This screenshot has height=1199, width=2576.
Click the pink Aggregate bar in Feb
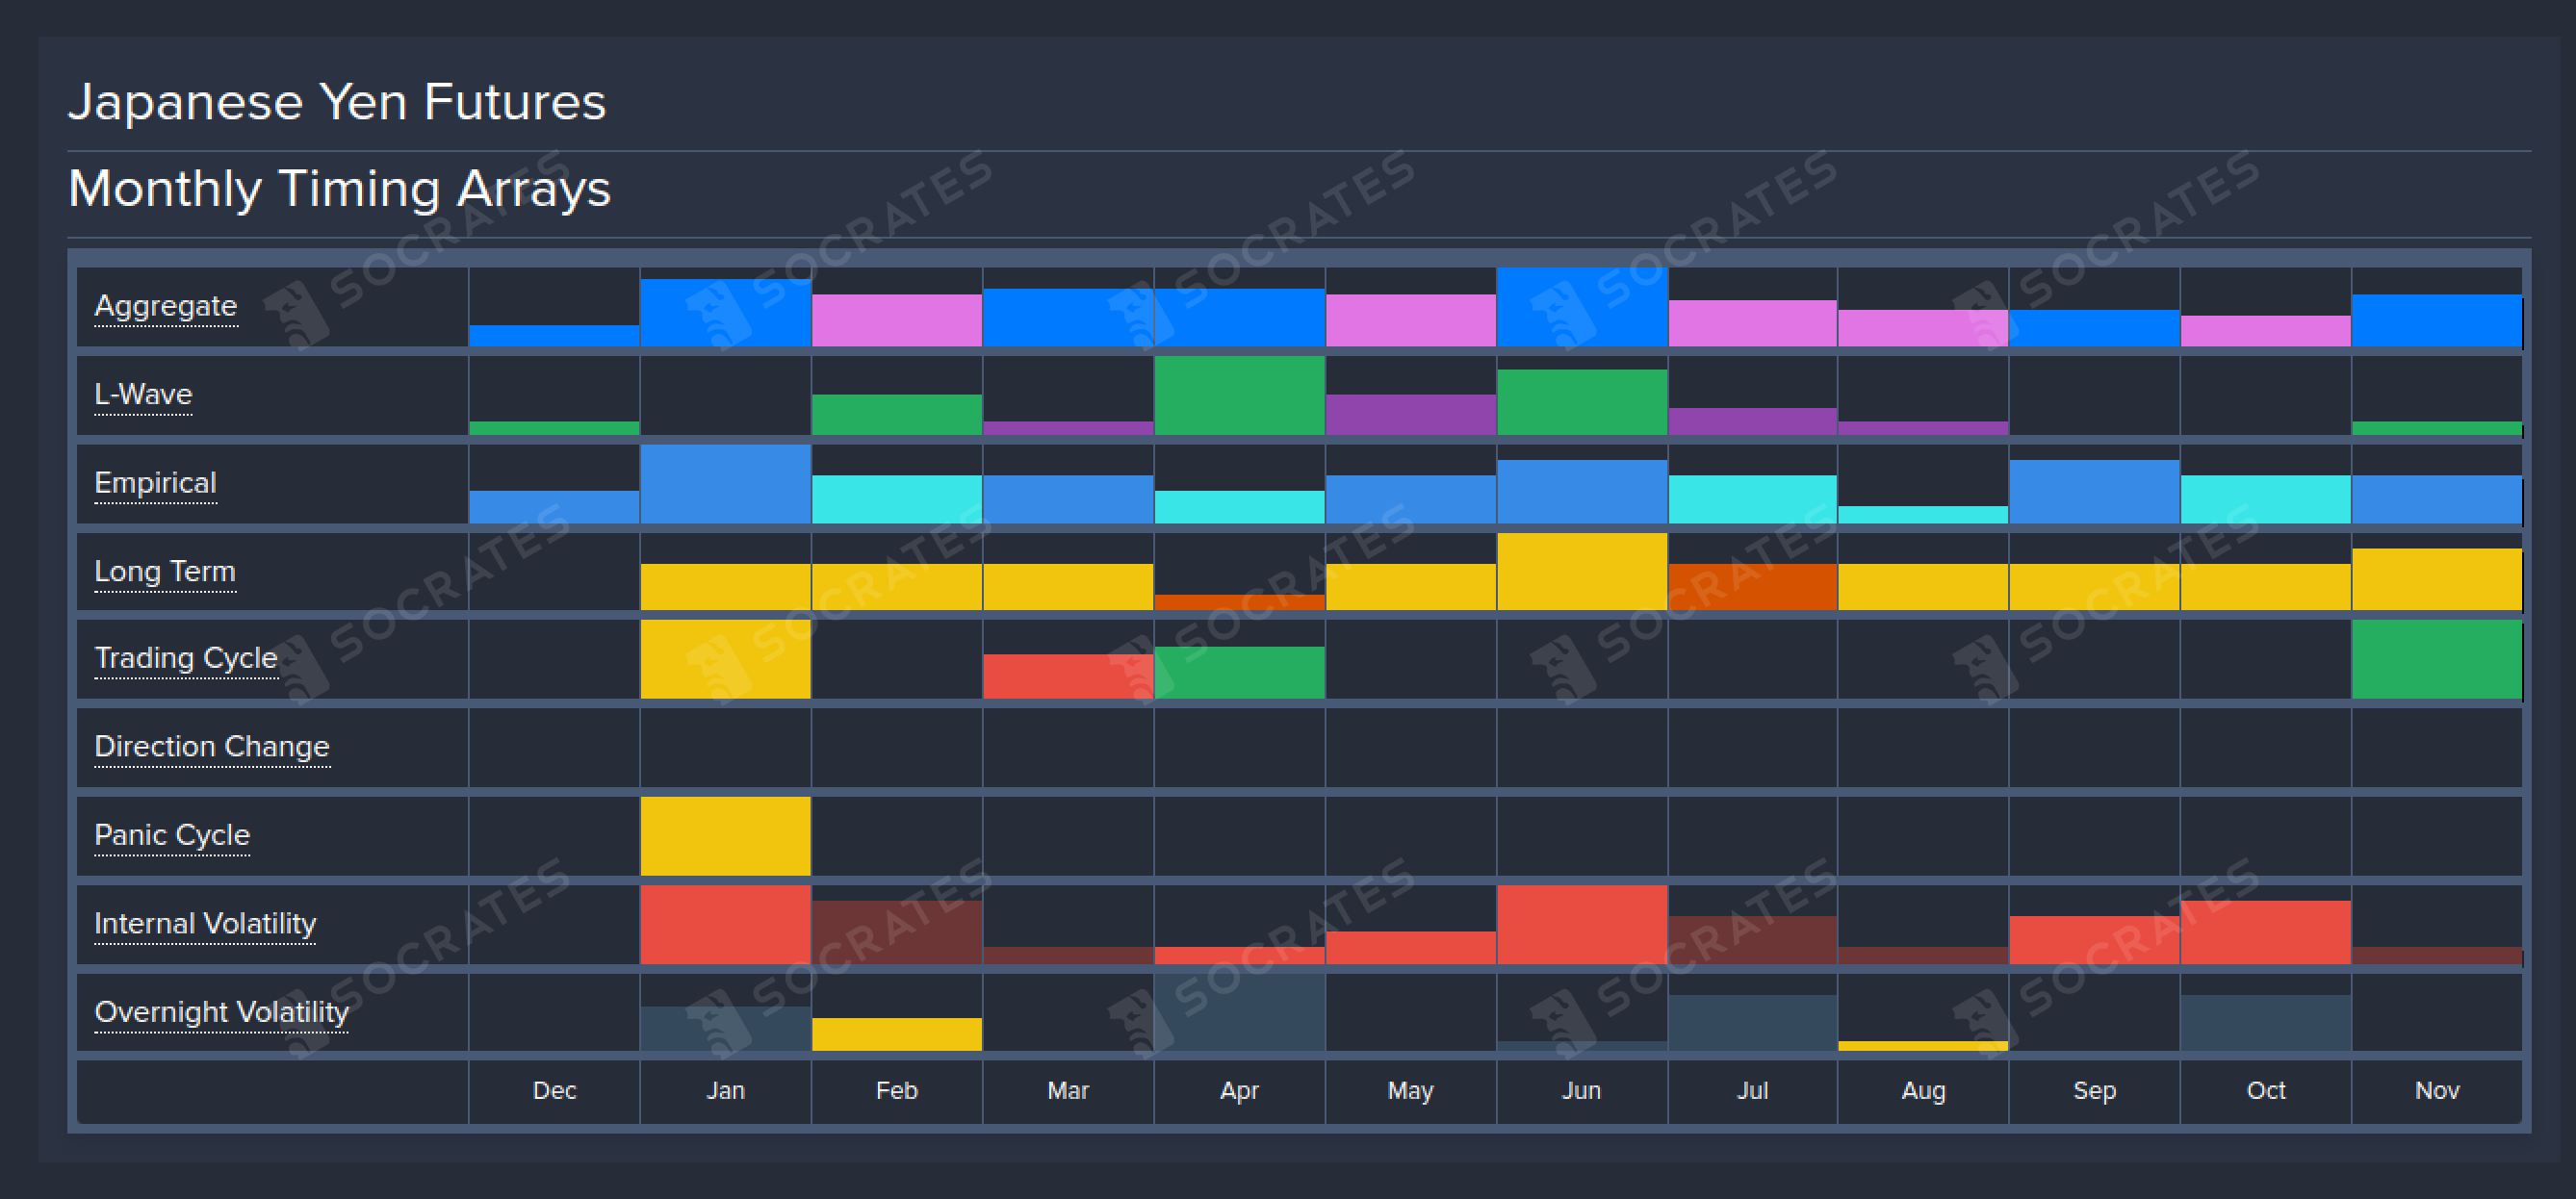click(x=896, y=320)
